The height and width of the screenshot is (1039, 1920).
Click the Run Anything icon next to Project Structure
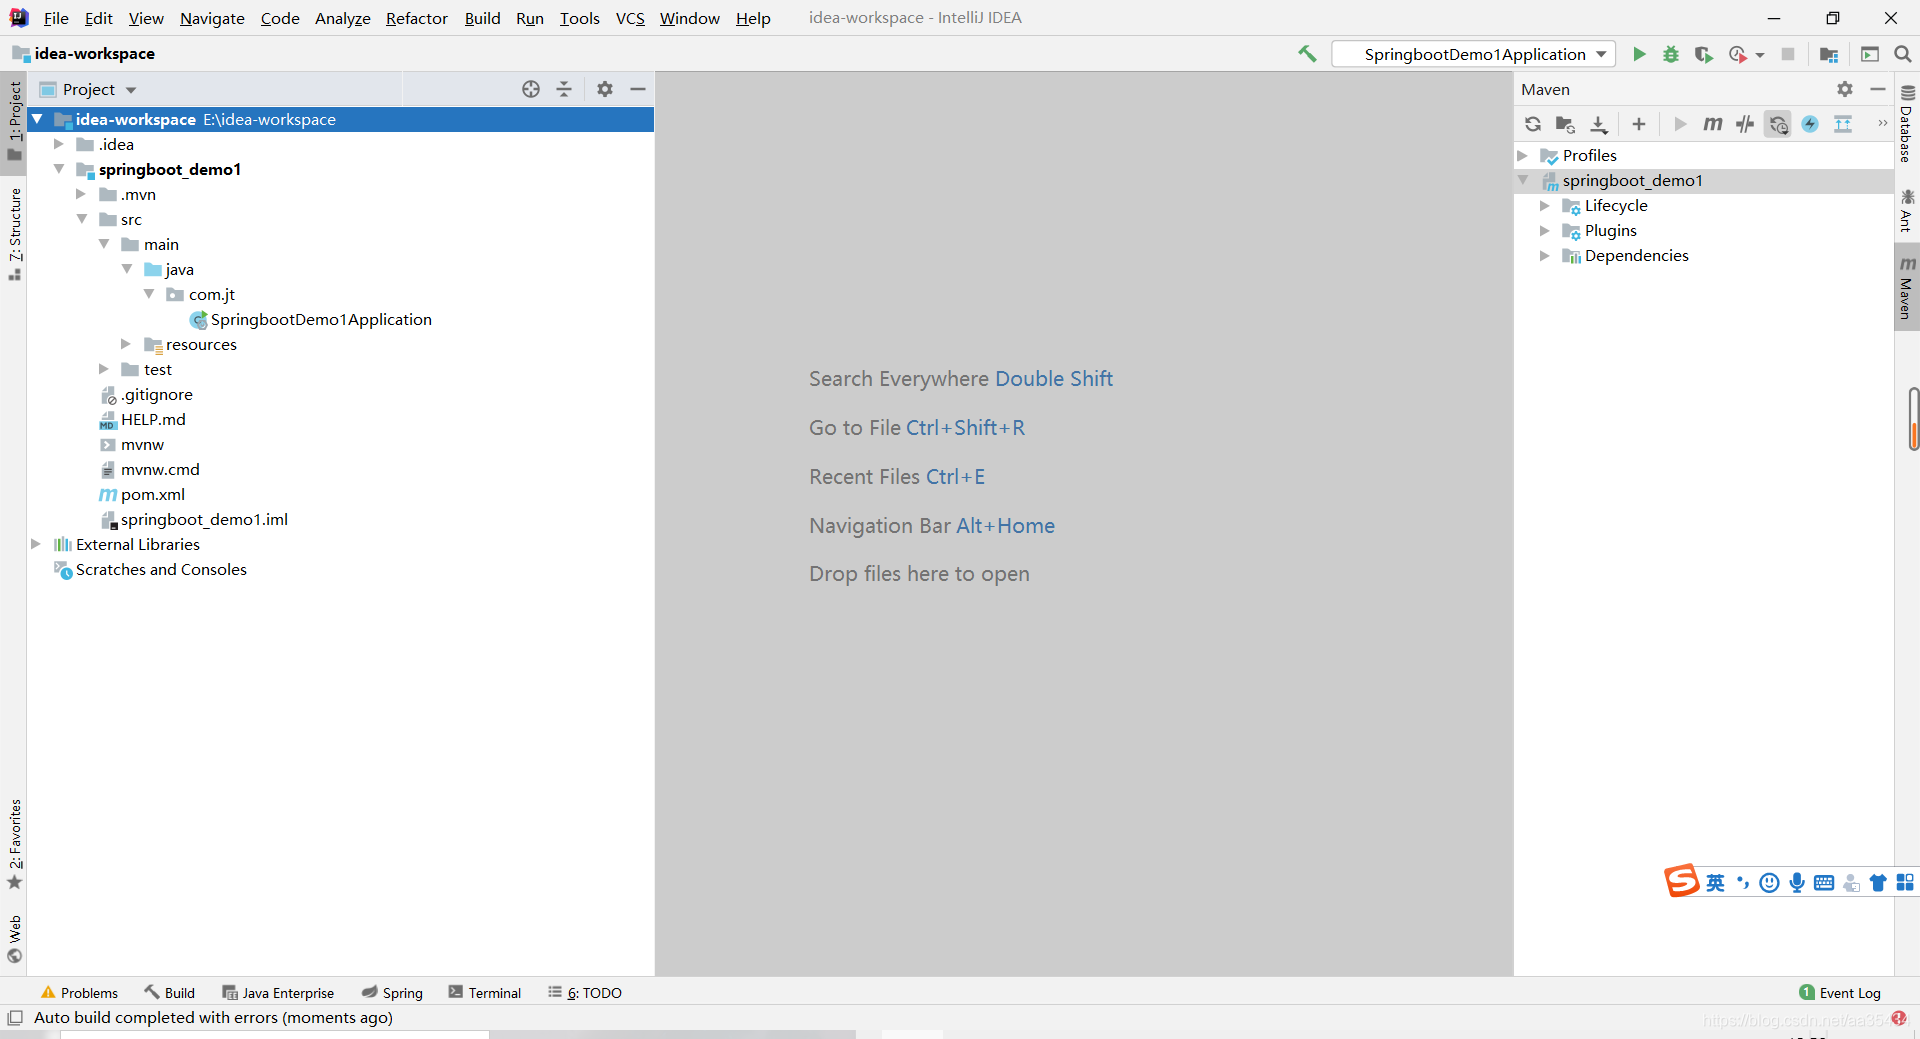[1870, 54]
